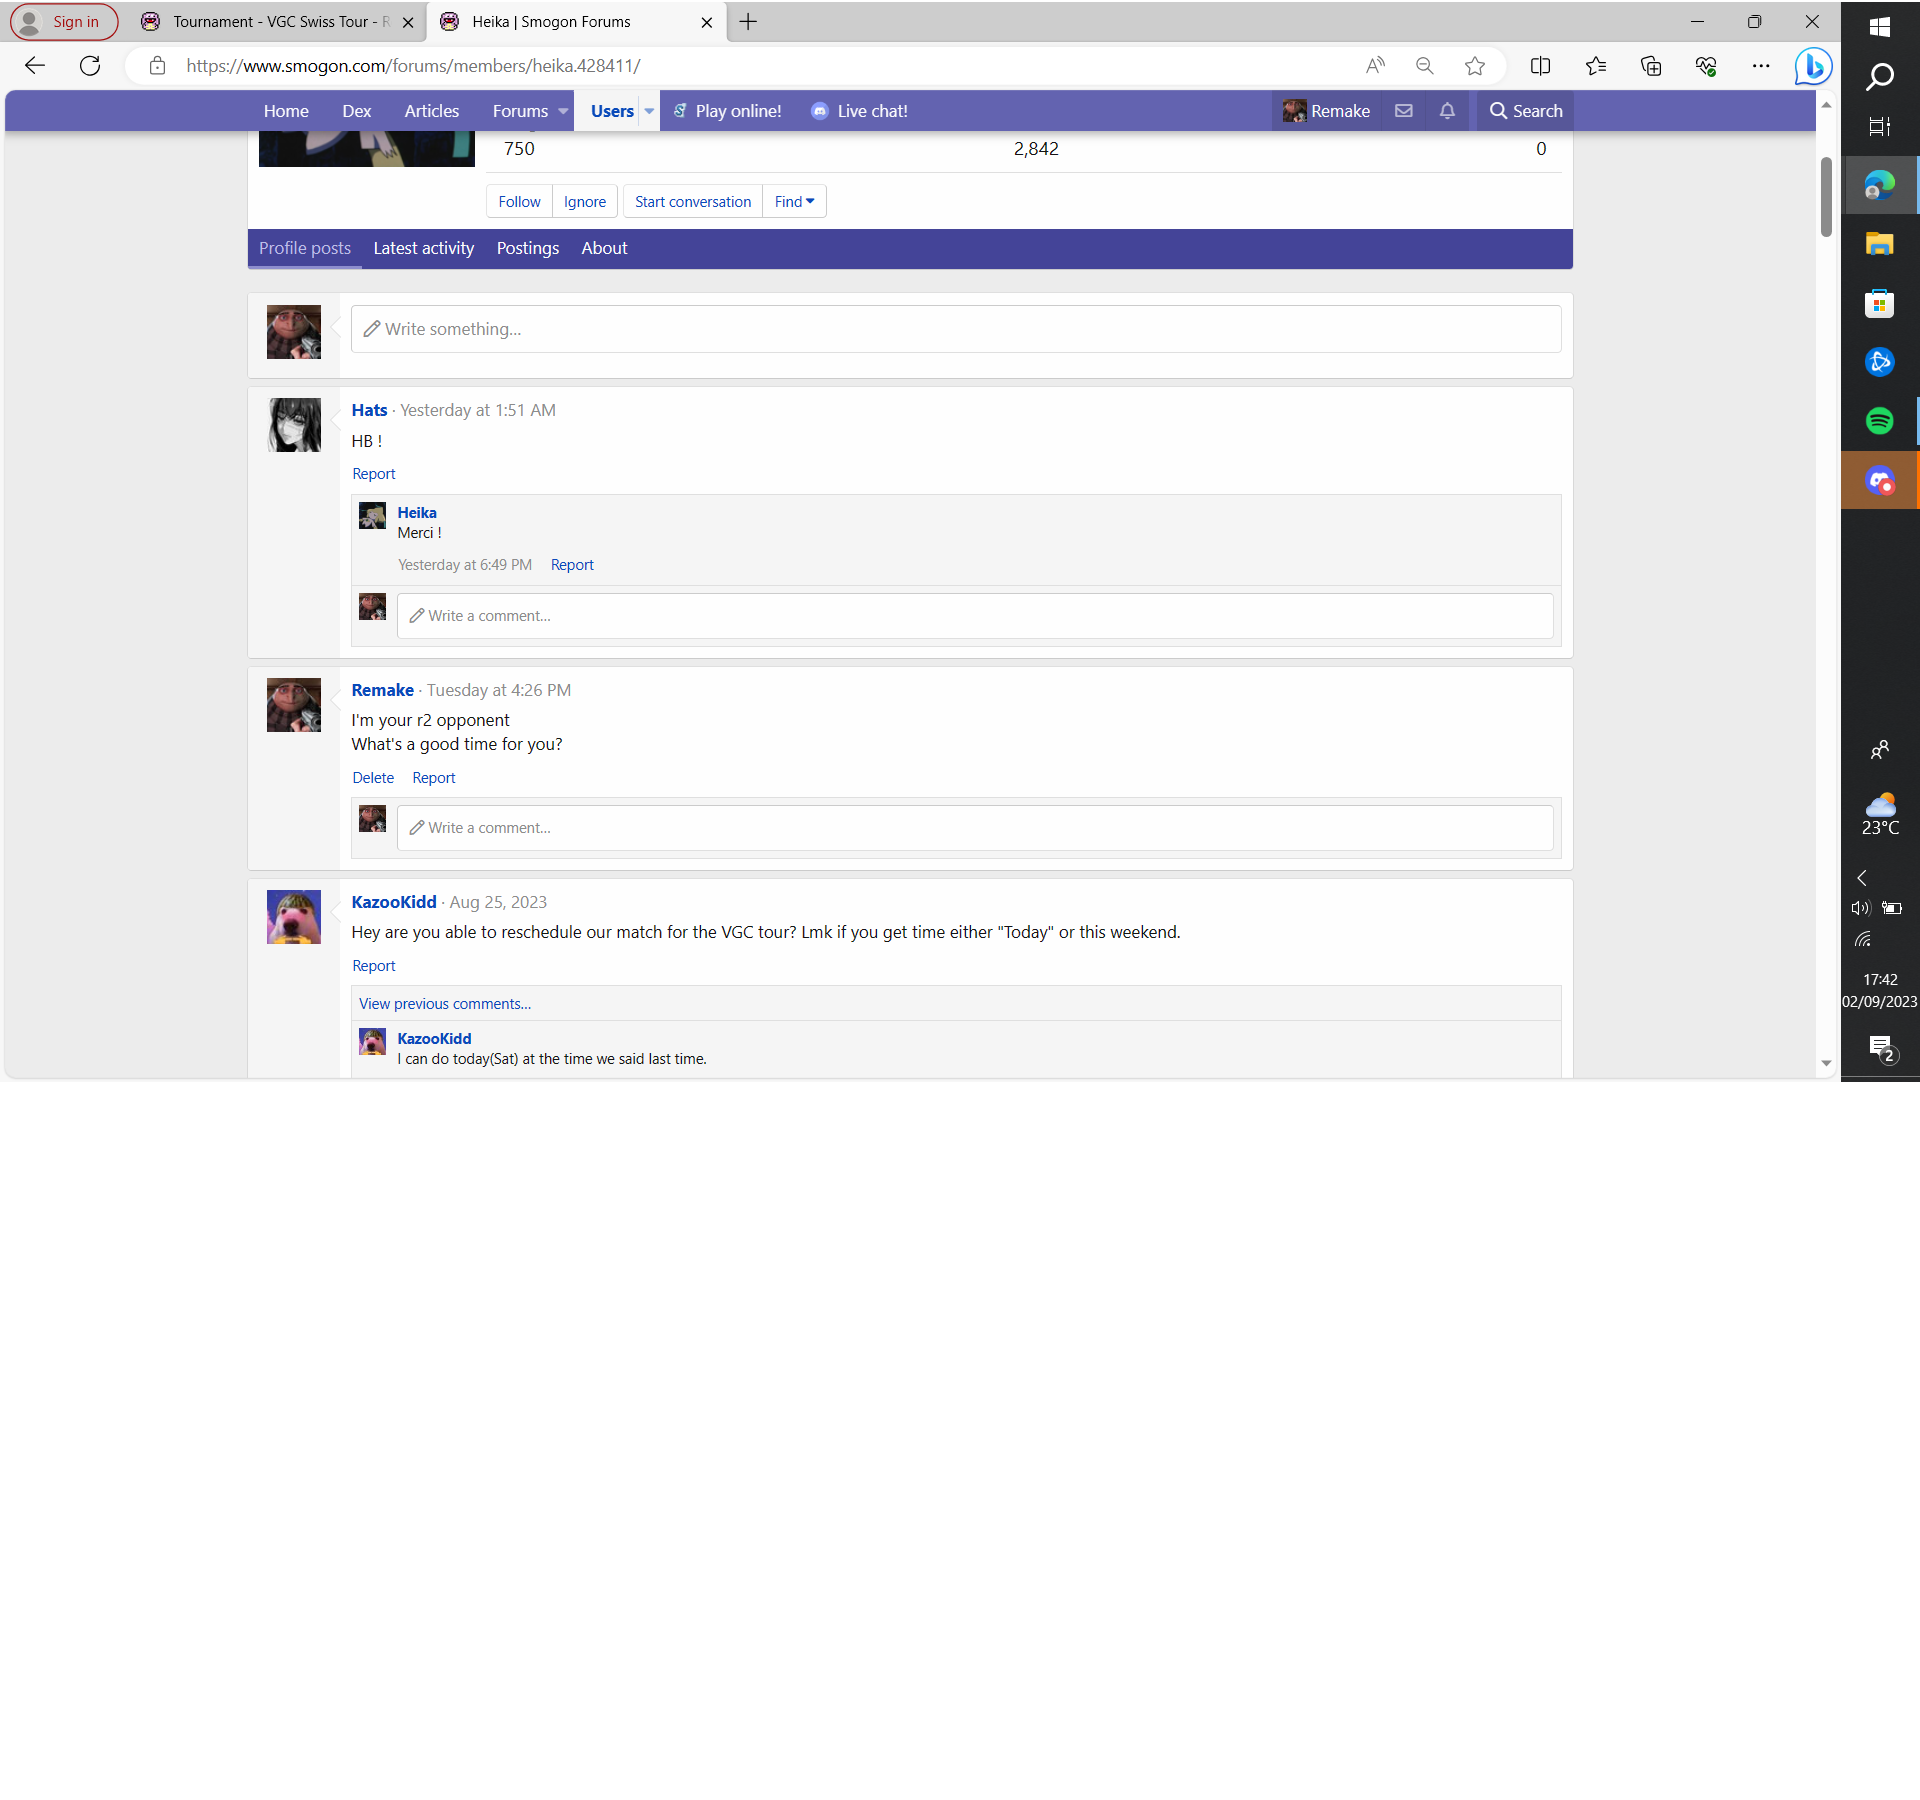The image size is (1920, 1800).
Task: Click the Follow button
Action: coord(519,202)
